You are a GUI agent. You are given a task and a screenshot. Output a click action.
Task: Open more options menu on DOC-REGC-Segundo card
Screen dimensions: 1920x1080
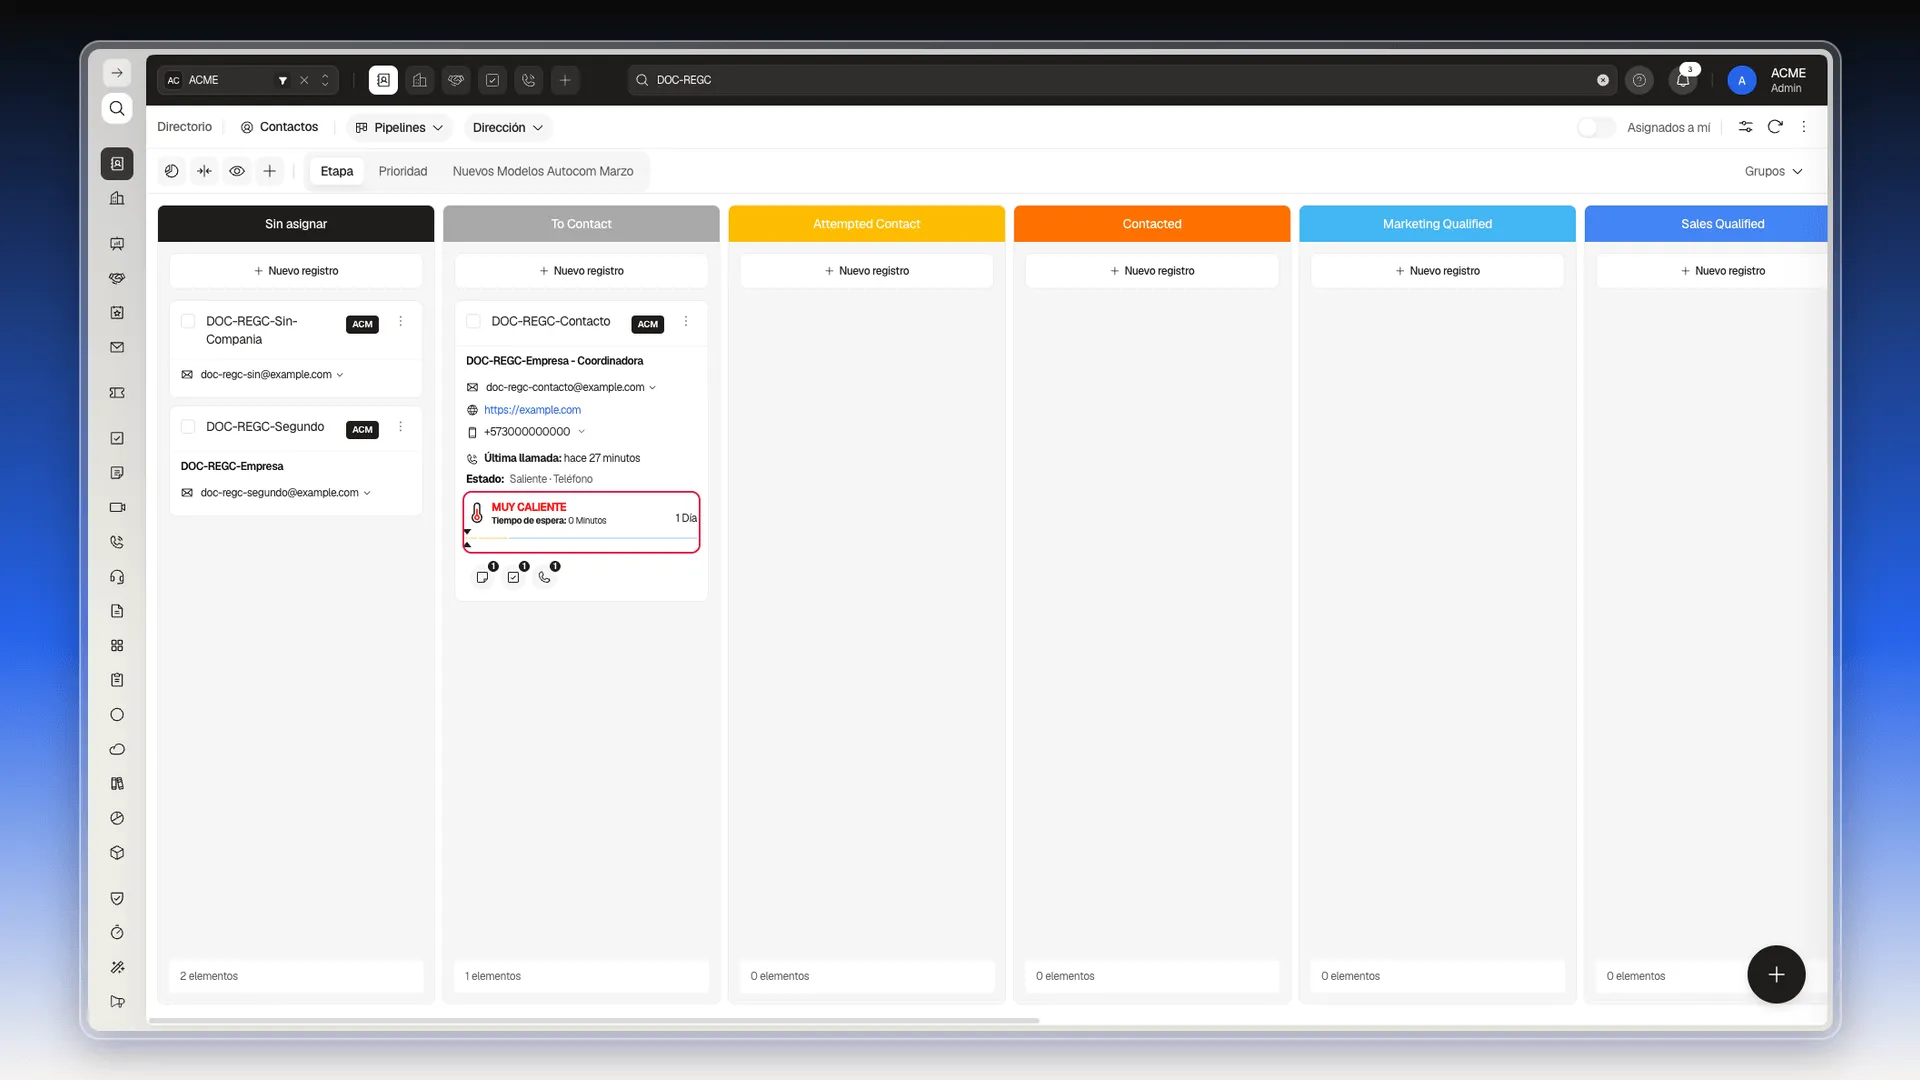pos(401,427)
